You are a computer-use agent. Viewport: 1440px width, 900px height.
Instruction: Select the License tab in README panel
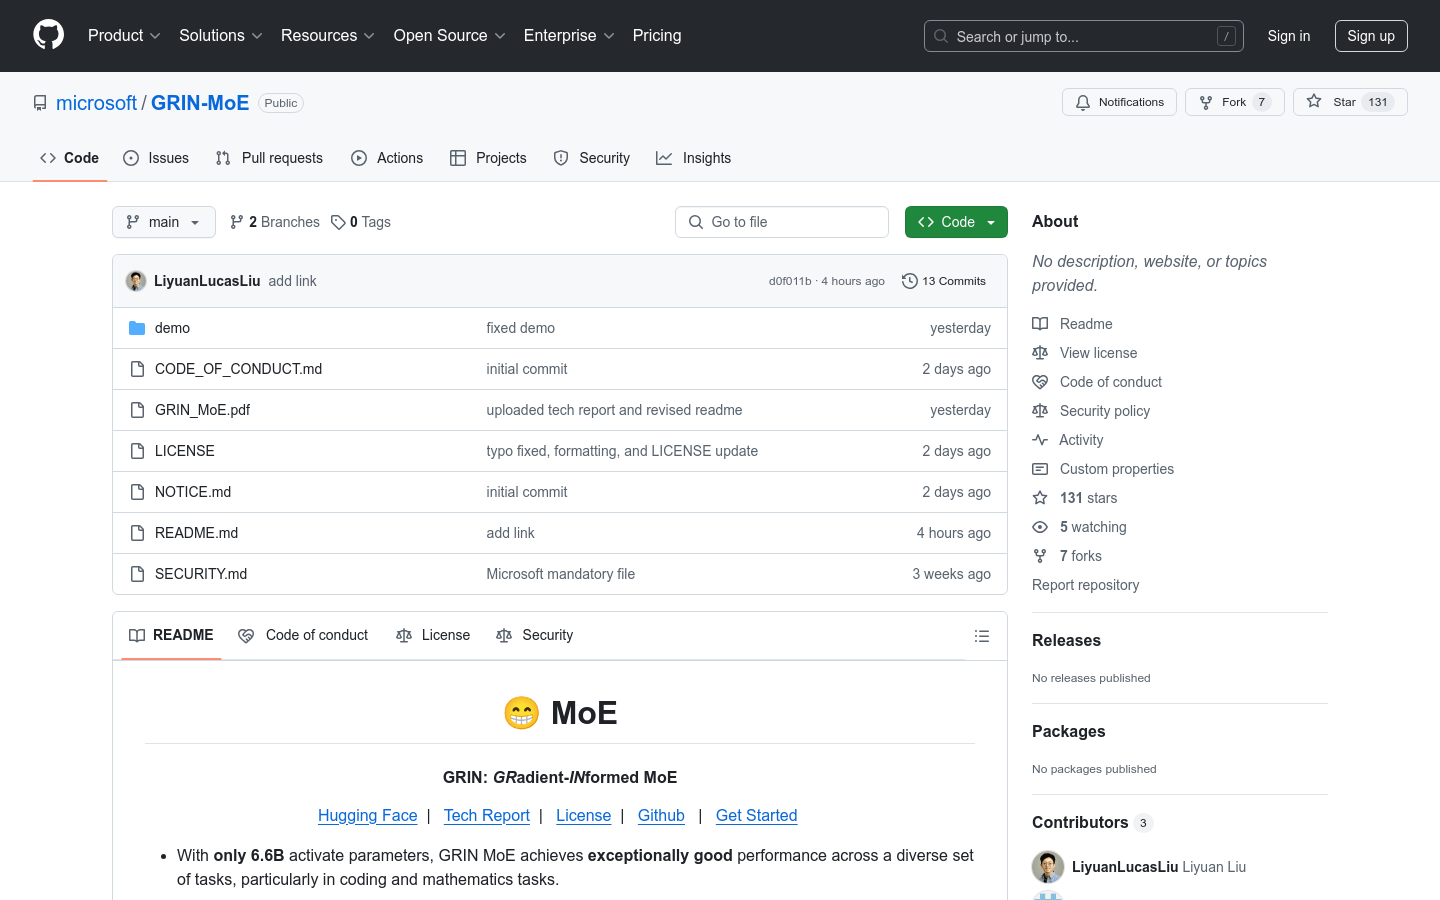click(433, 636)
